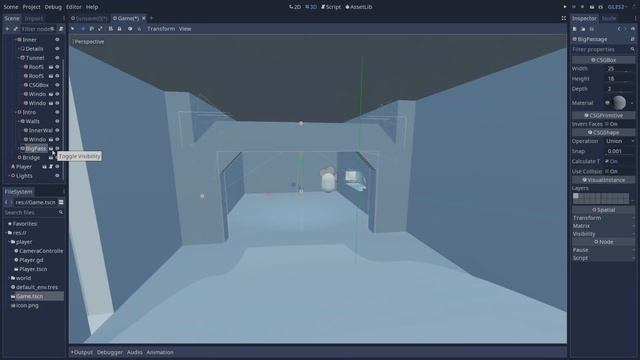Click the Width value field

pyautogui.click(x=620, y=69)
